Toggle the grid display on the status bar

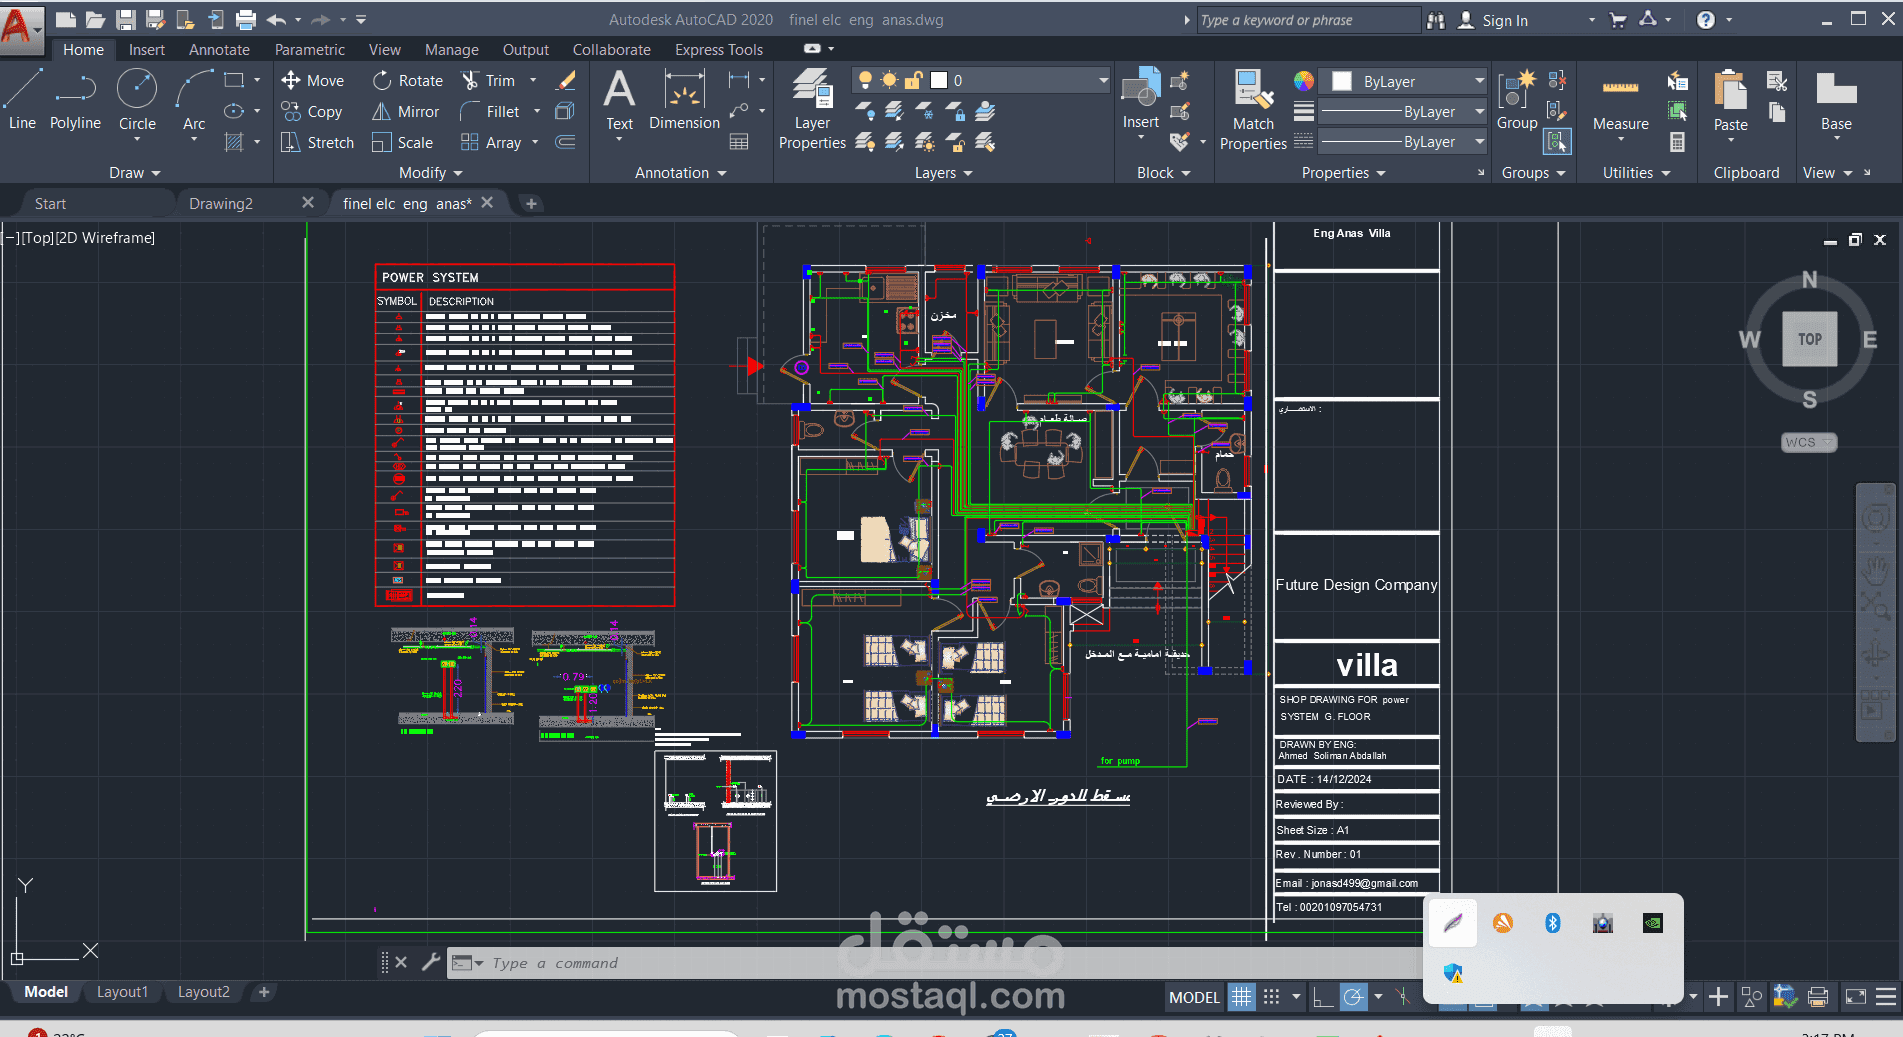pyautogui.click(x=1241, y=997)
